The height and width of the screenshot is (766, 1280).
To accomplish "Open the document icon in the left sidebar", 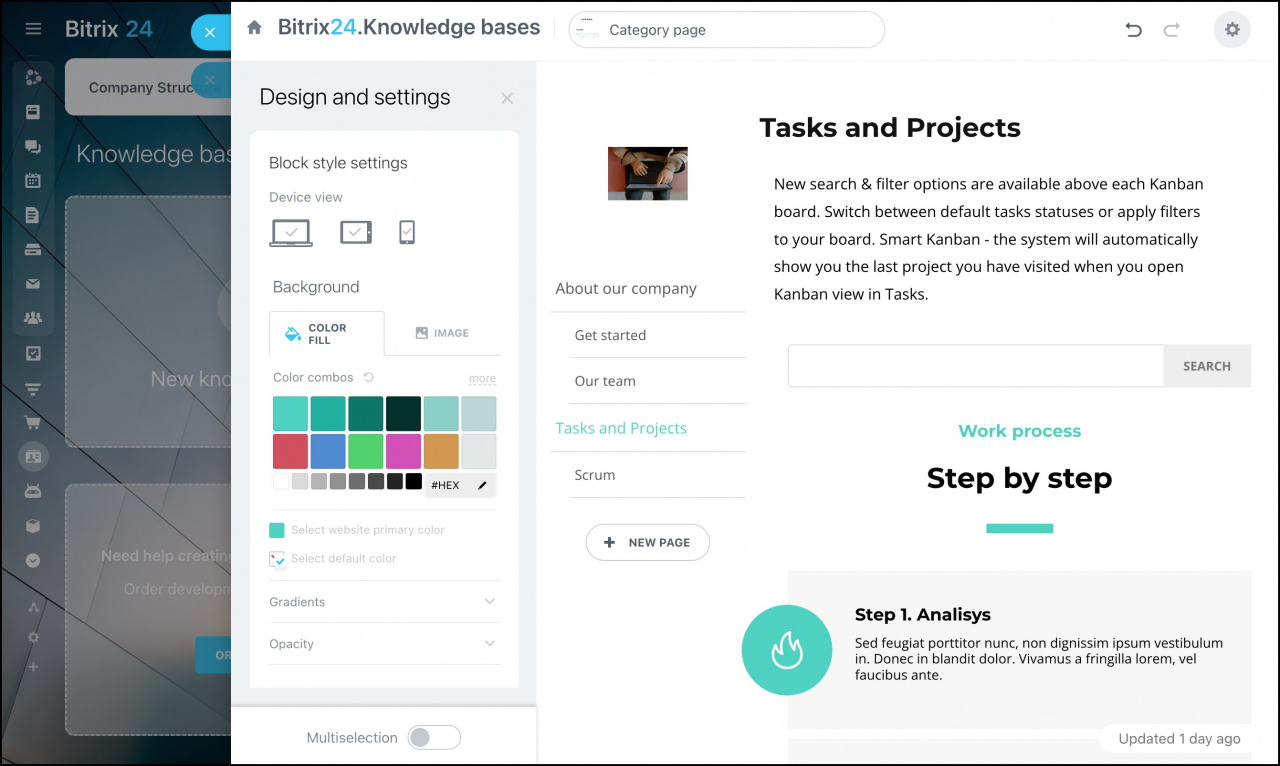I will coord(33,215).
